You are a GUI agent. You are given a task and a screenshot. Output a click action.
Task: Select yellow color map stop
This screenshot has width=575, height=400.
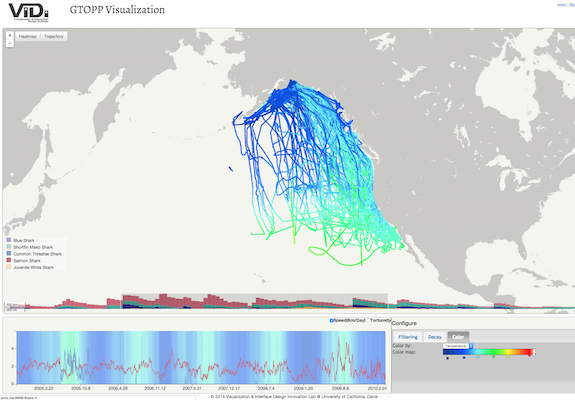(x=508, y=356)
